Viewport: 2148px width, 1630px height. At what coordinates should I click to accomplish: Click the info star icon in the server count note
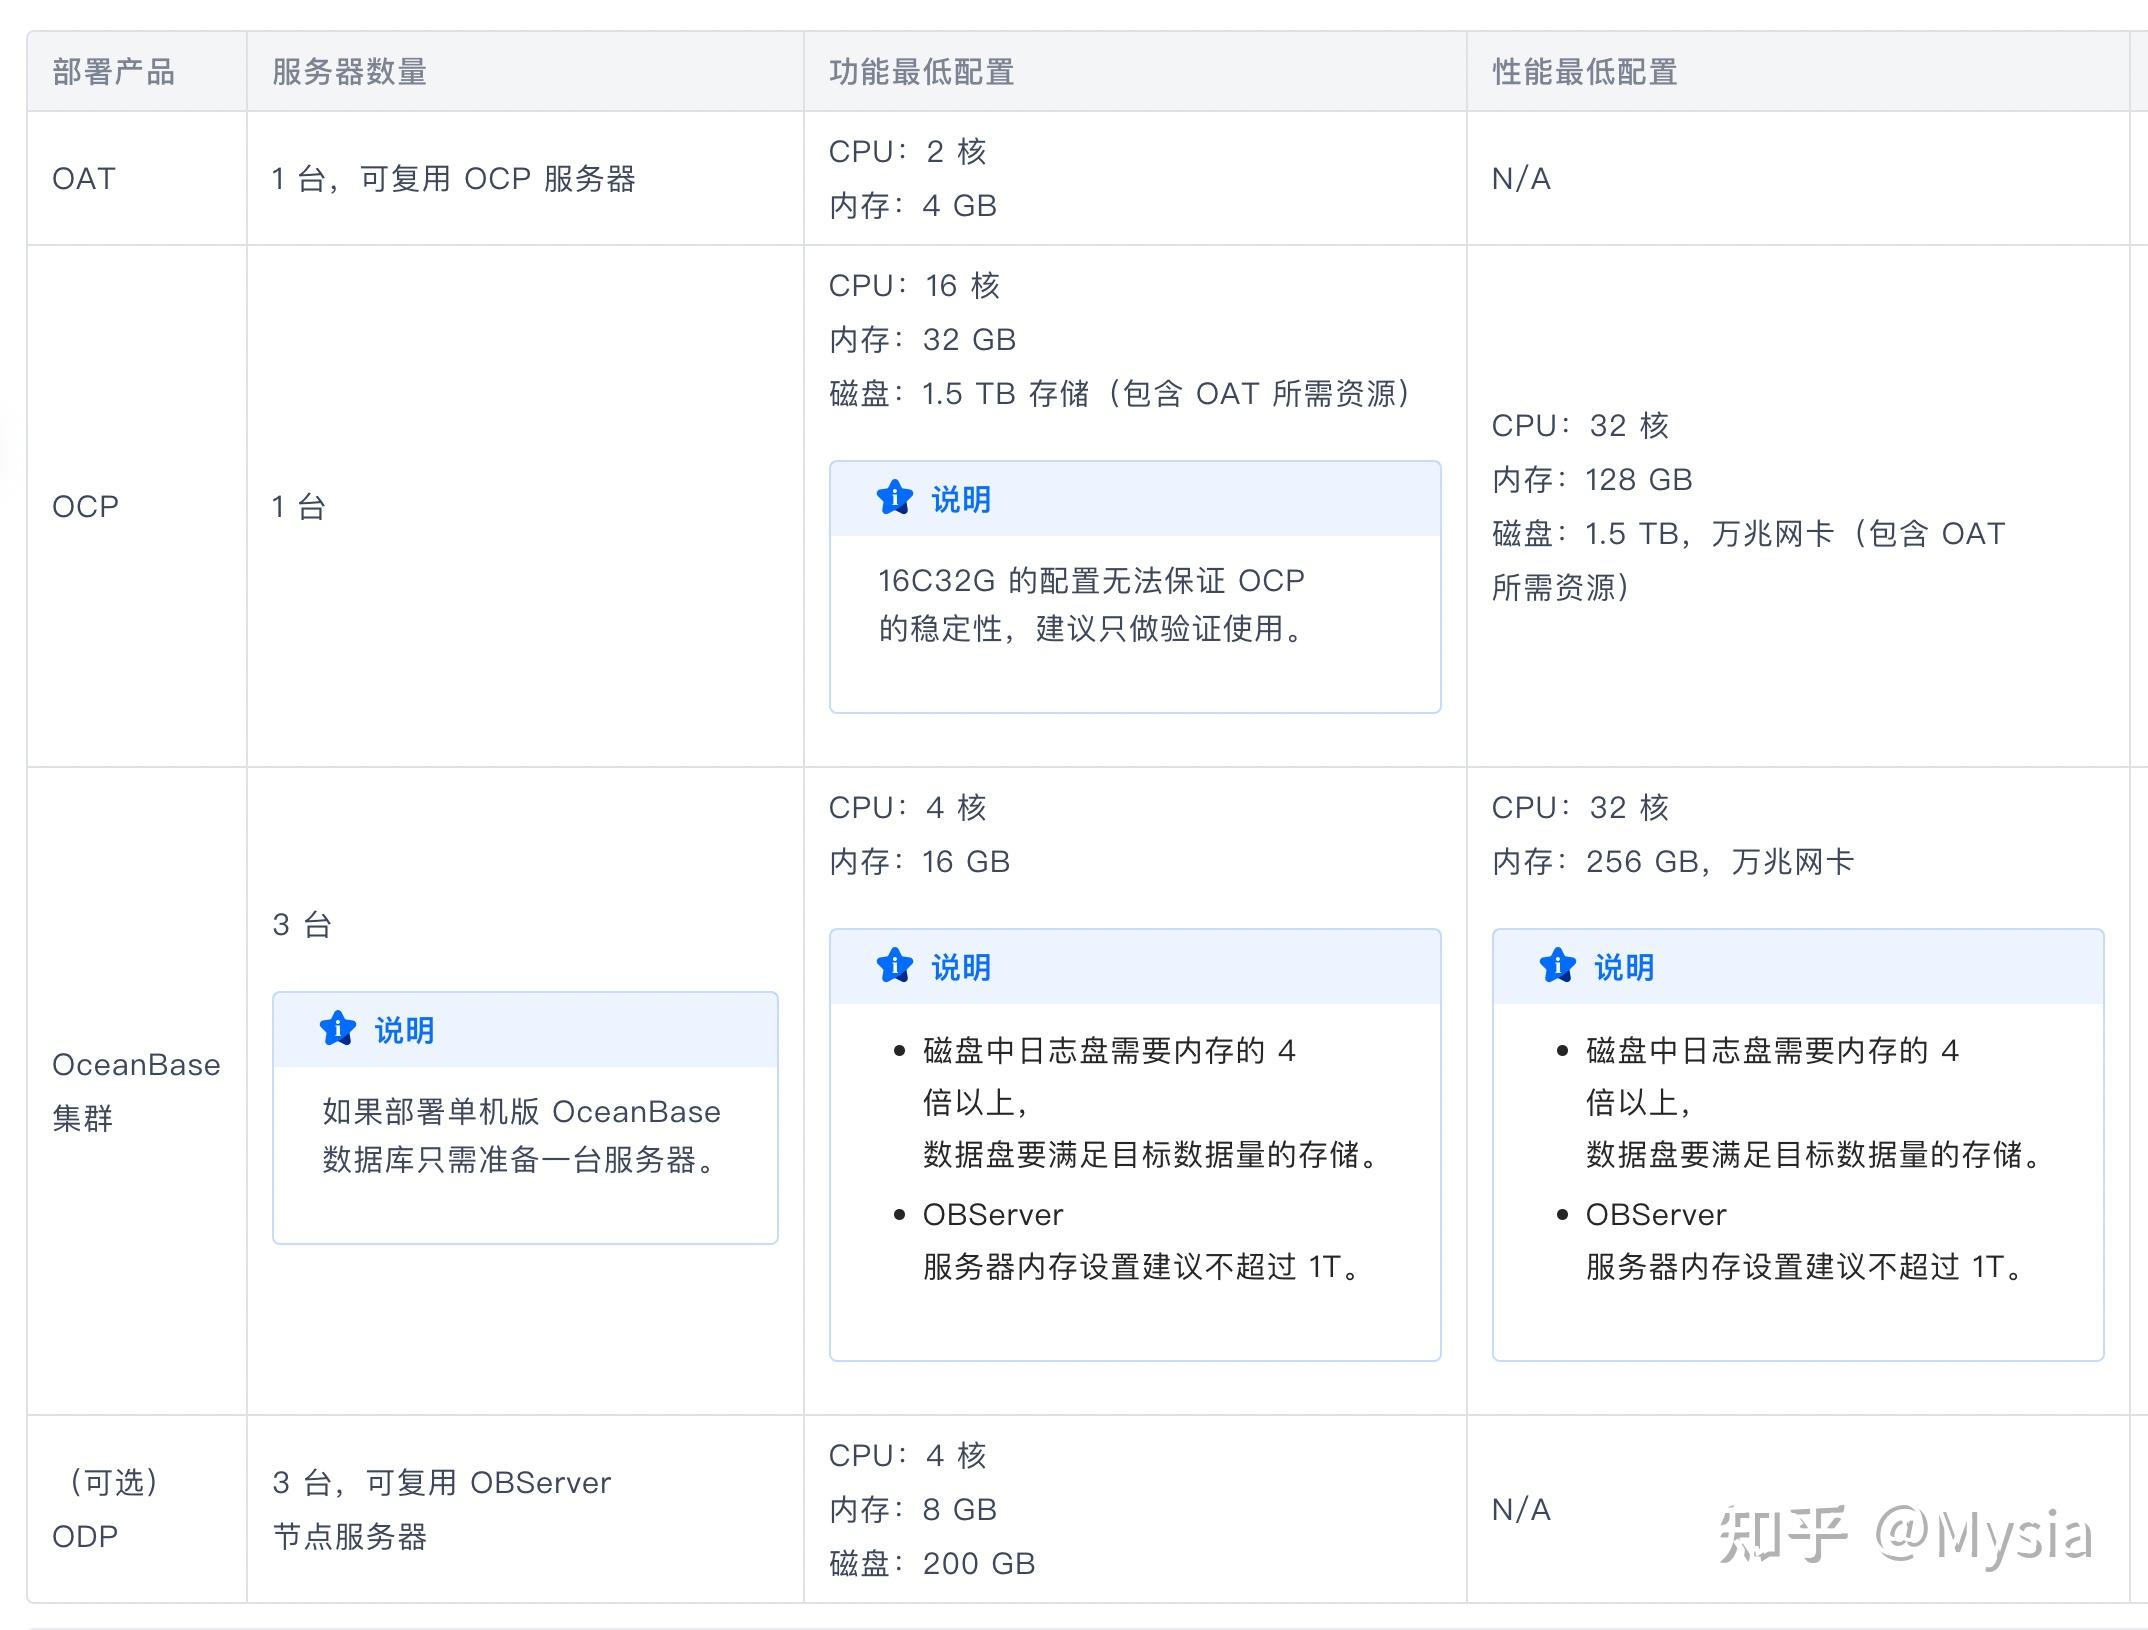pyautogui.click(x=337, y=1028)
